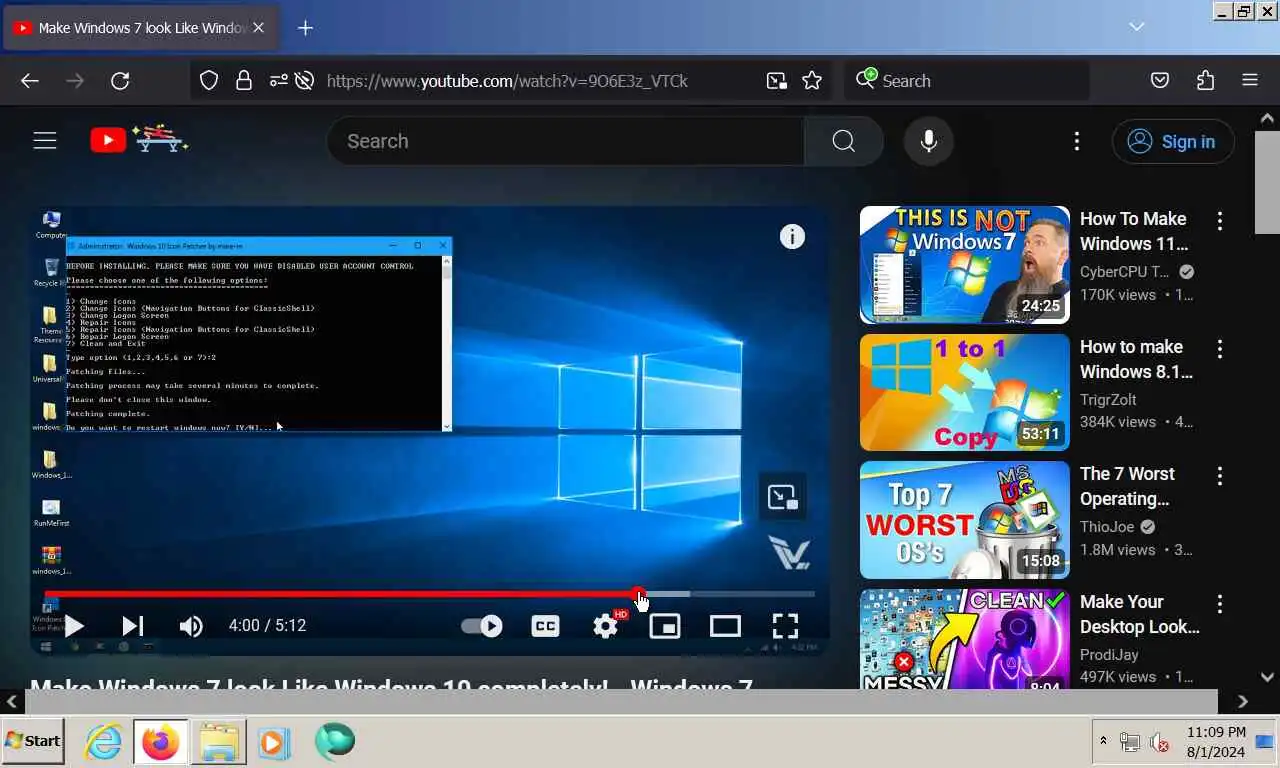Skip to next video

133,626
